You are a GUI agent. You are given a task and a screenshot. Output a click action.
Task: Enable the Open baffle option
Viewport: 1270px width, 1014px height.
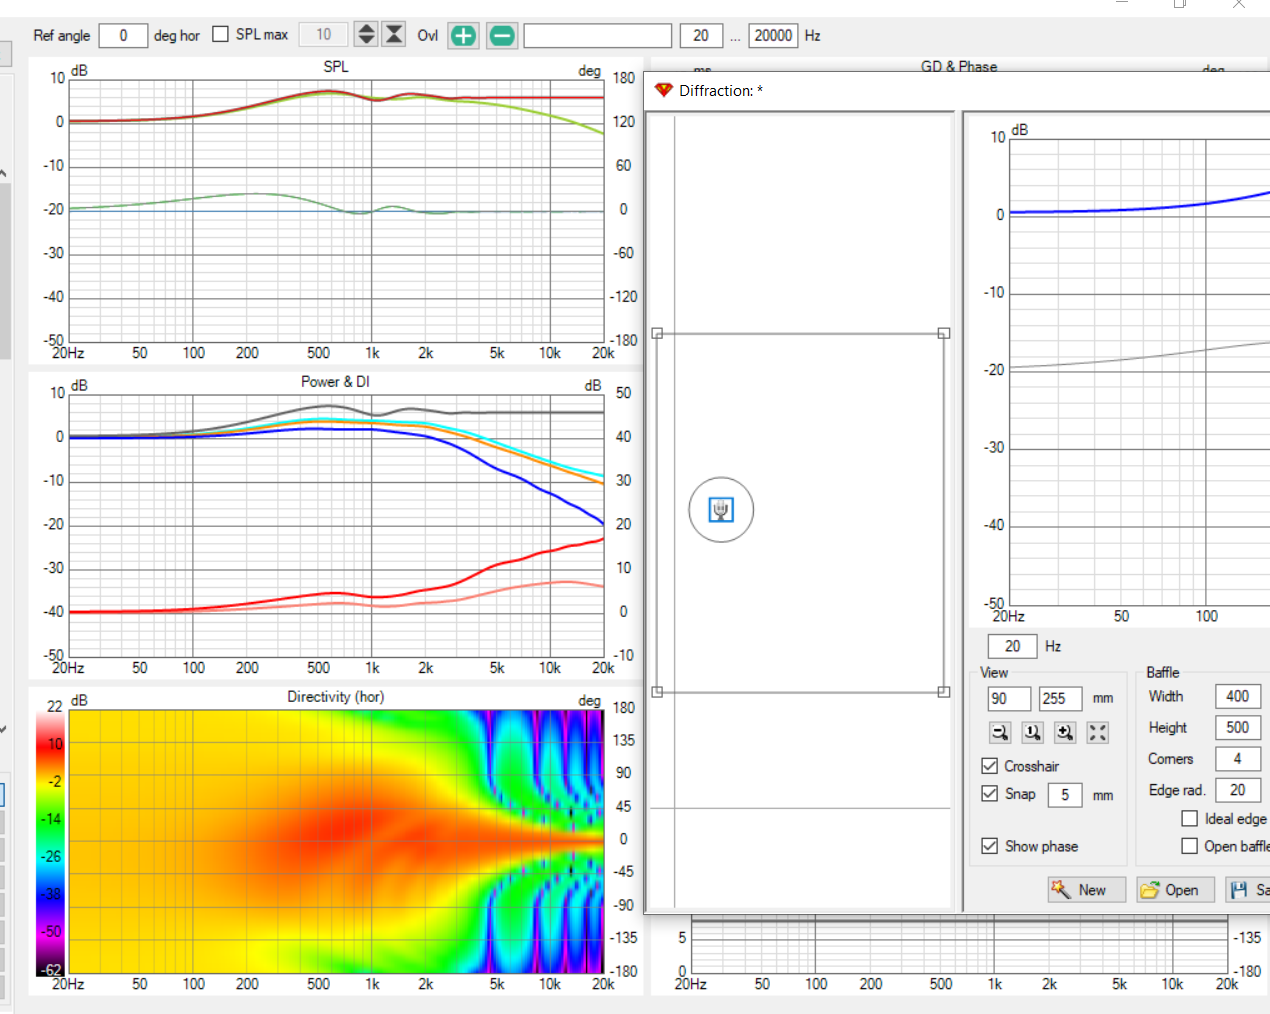click(1190, 846)
